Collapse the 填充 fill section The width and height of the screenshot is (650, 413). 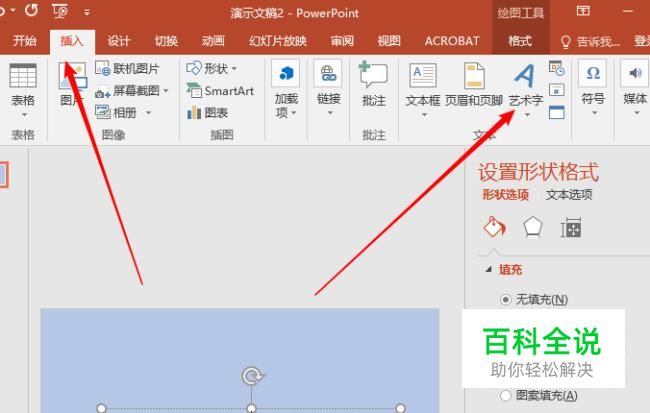pos(489,270)
